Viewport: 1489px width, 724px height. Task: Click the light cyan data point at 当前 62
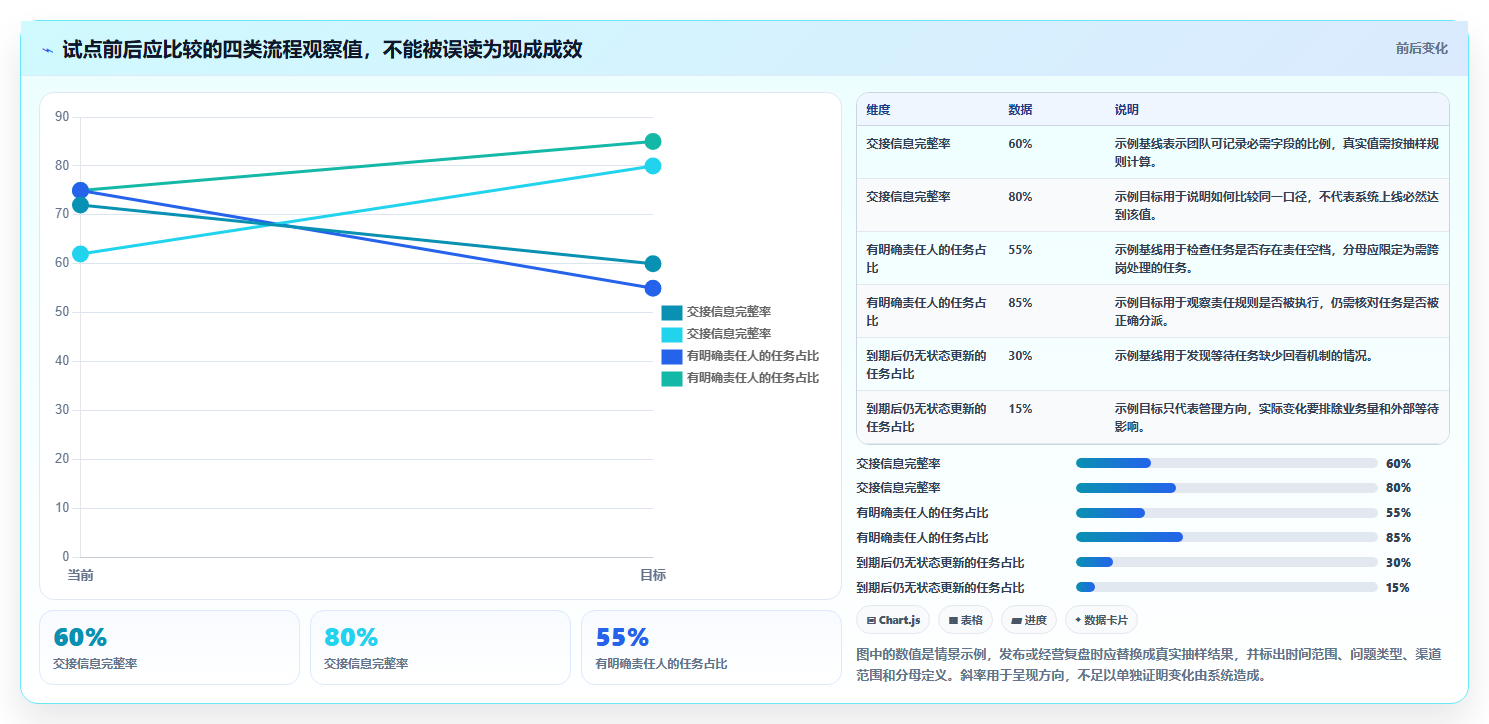80,254
